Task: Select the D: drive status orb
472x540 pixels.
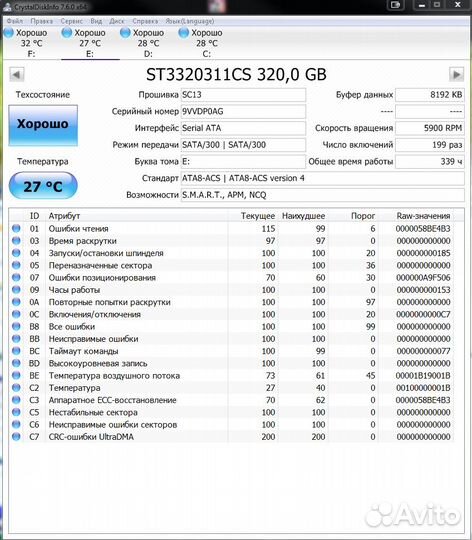Action: (x=125, y=33)
